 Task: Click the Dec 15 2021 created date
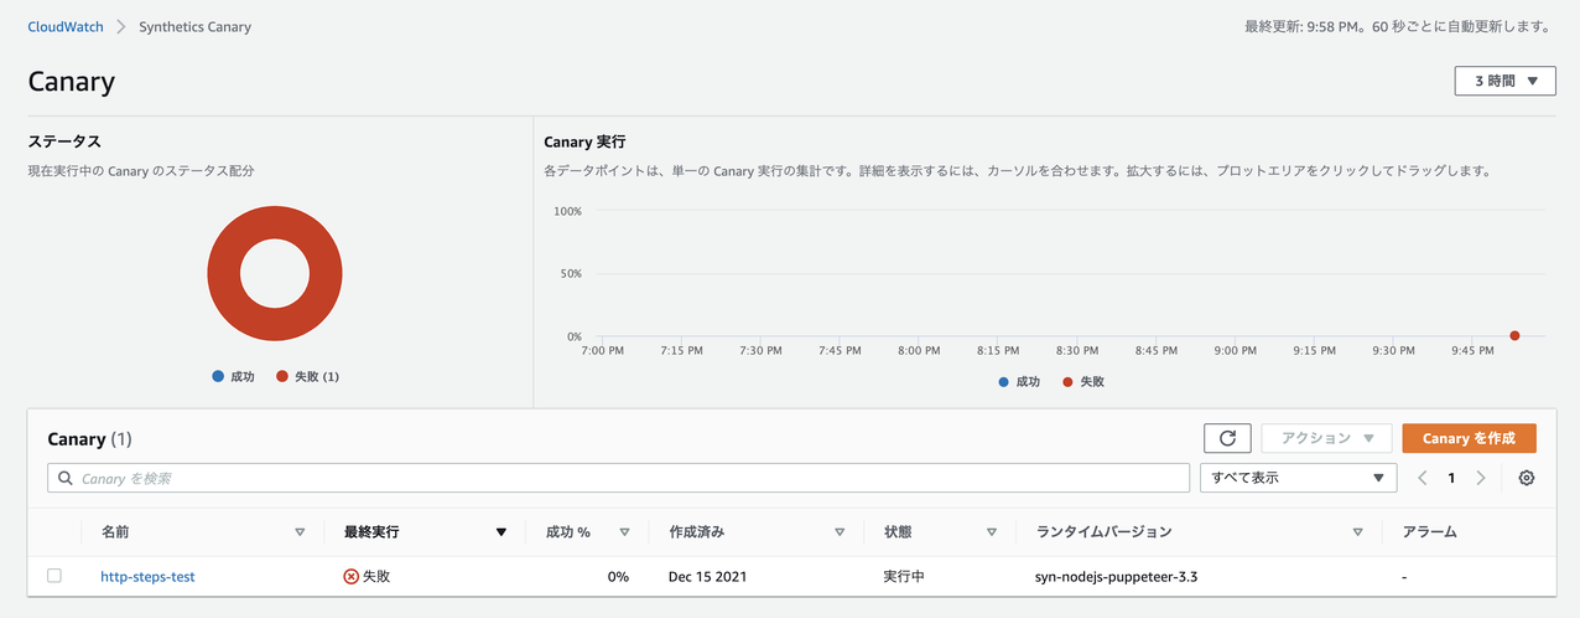tap(708, 577)
